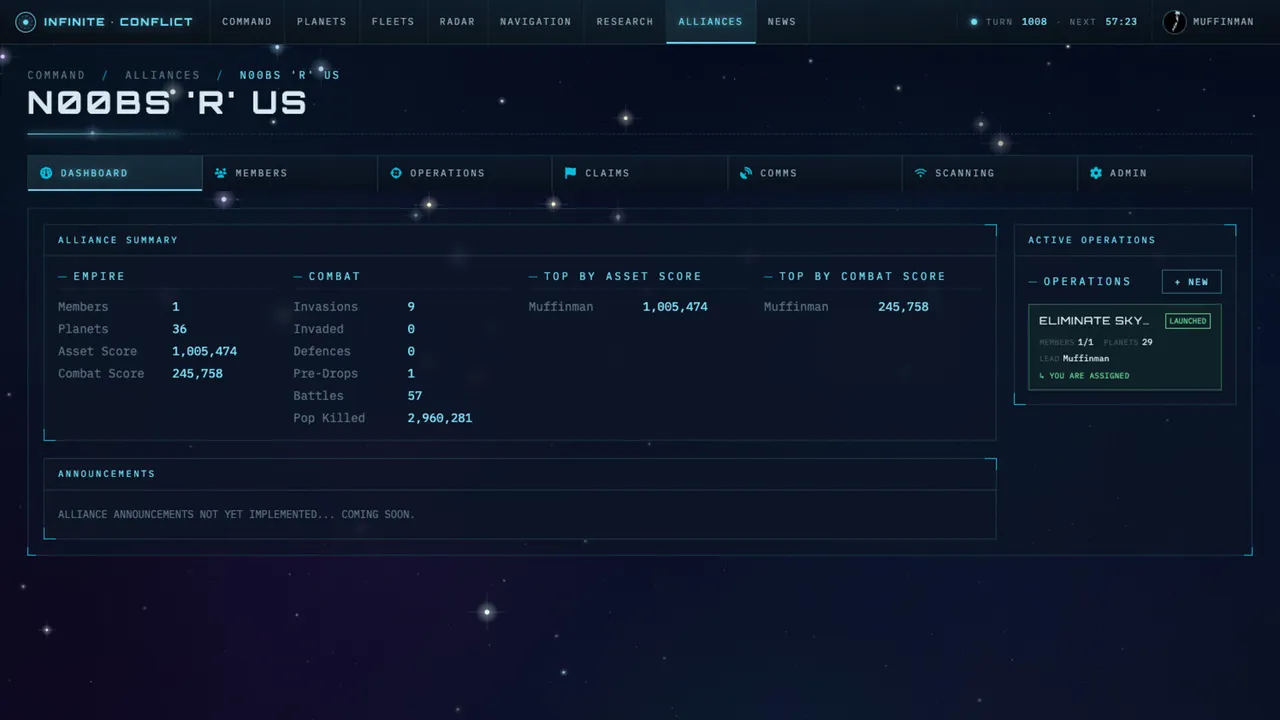Open the Radar menu

457,22
